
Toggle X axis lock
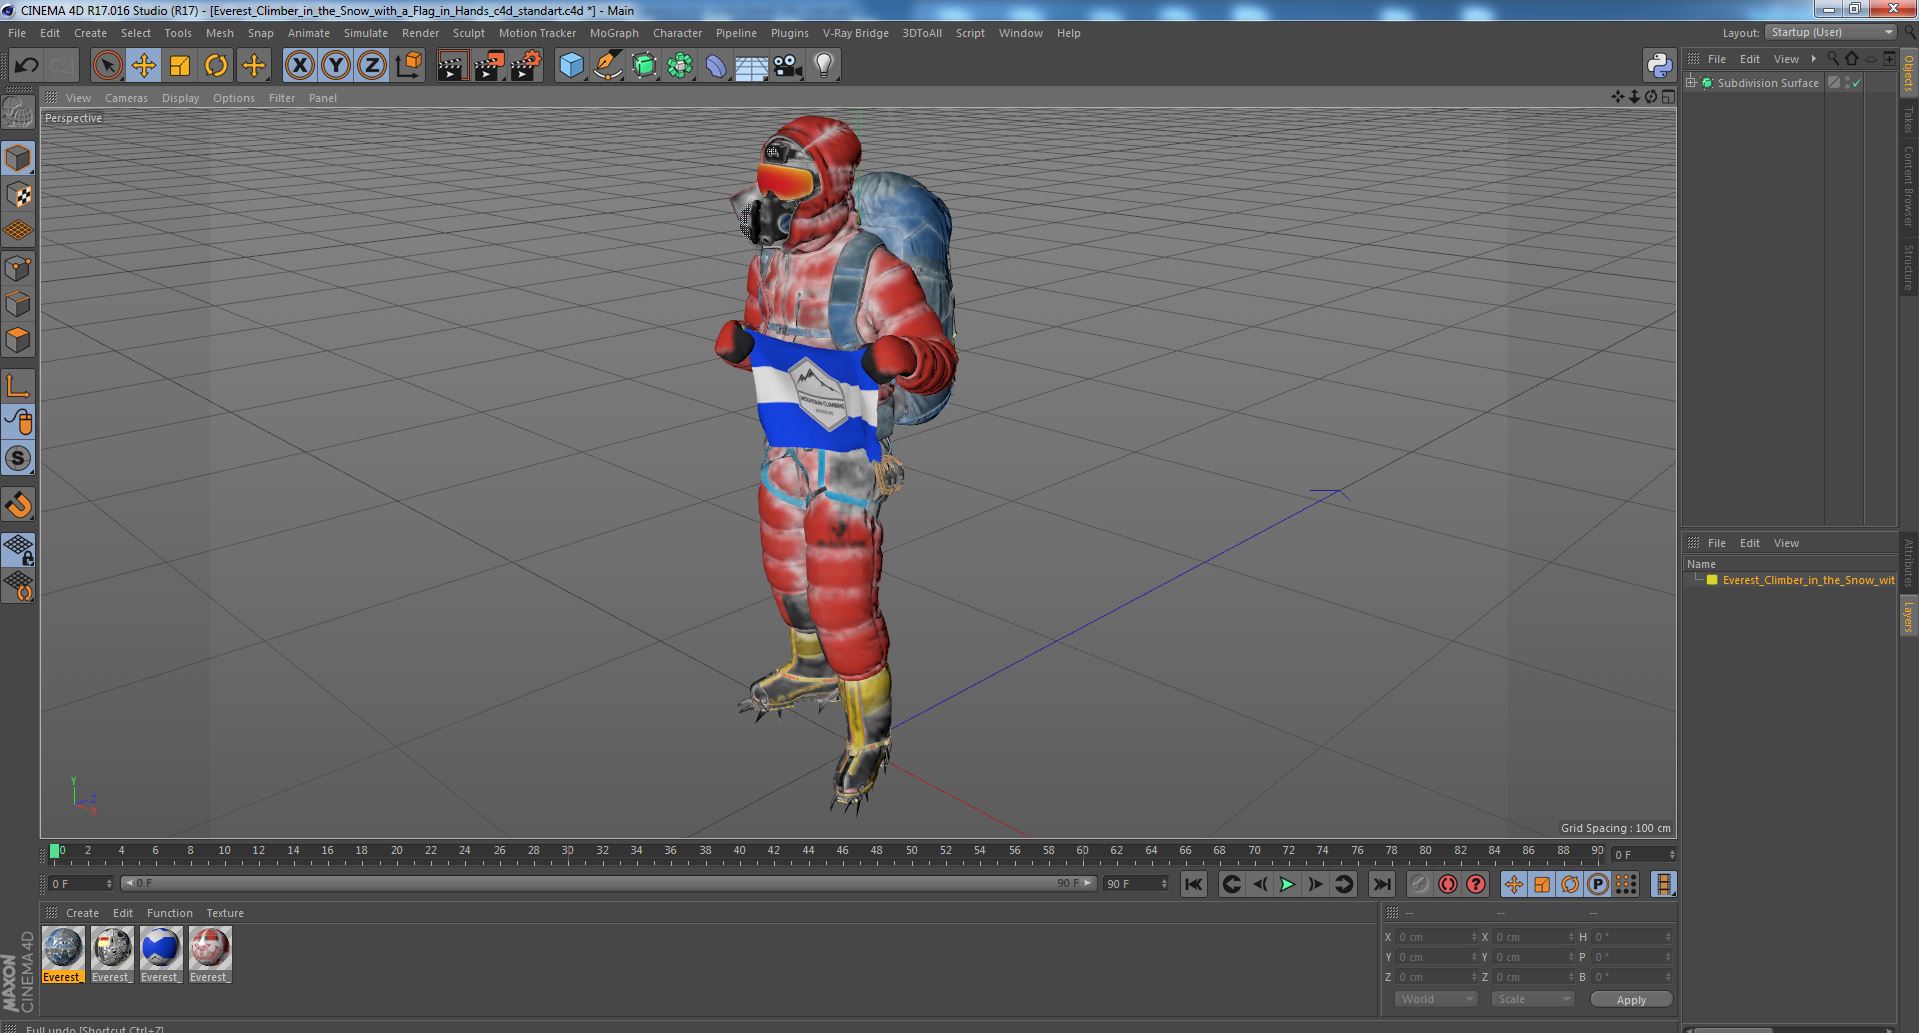299,66
